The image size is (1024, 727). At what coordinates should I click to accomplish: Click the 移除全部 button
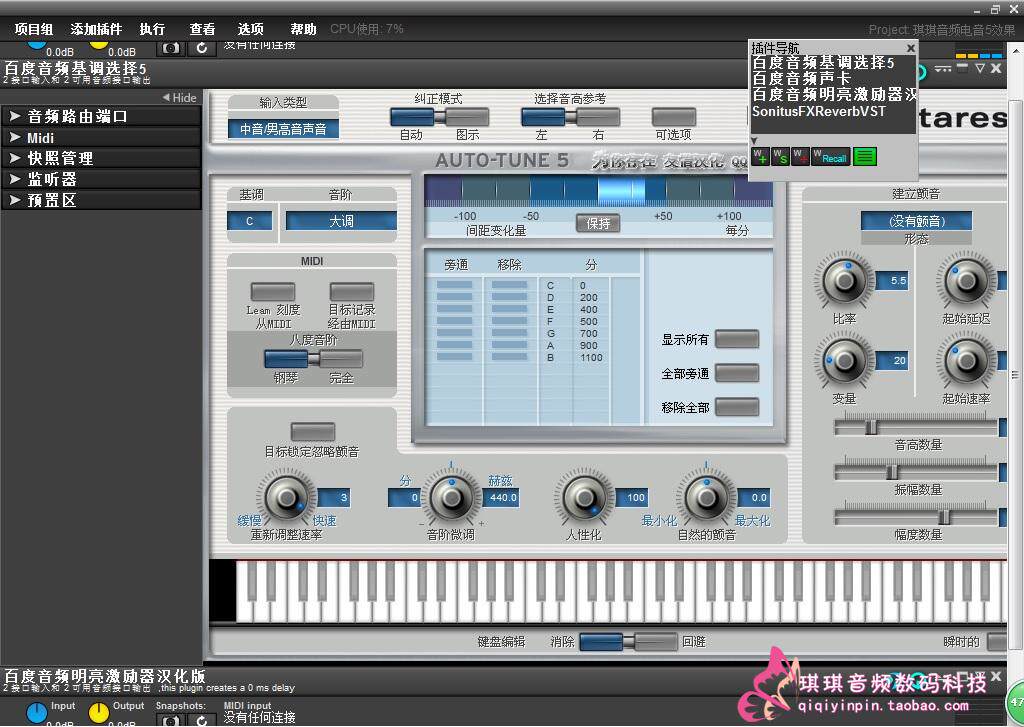(737, 407)
